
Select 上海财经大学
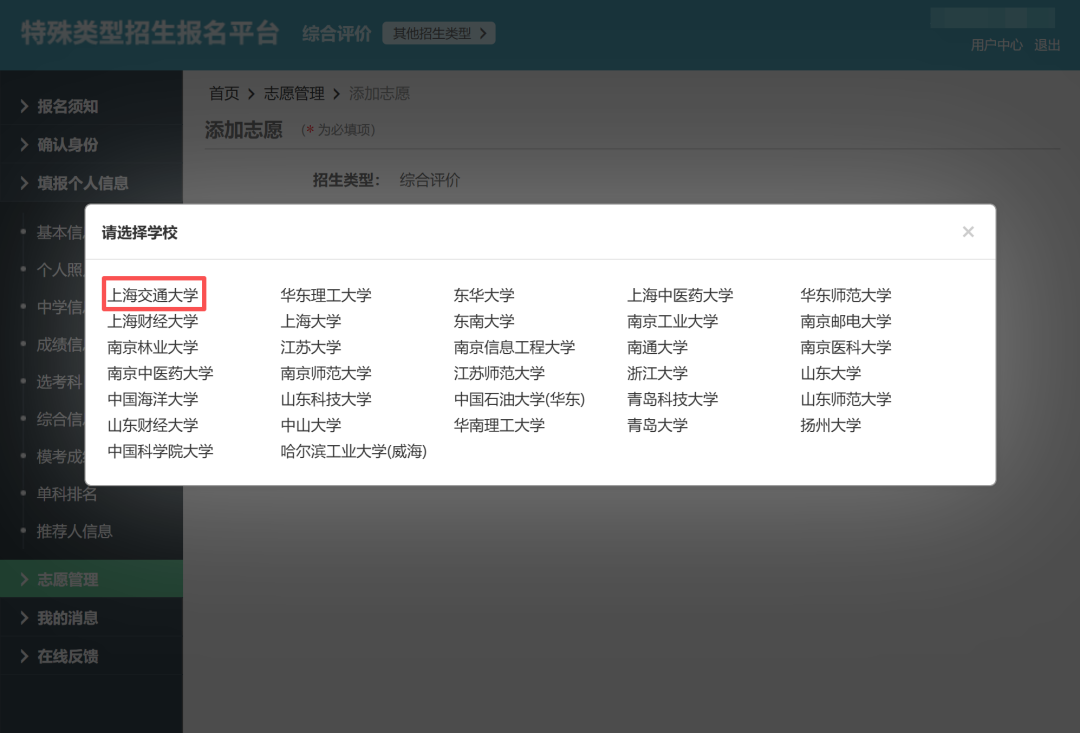[x=153, y=321]
